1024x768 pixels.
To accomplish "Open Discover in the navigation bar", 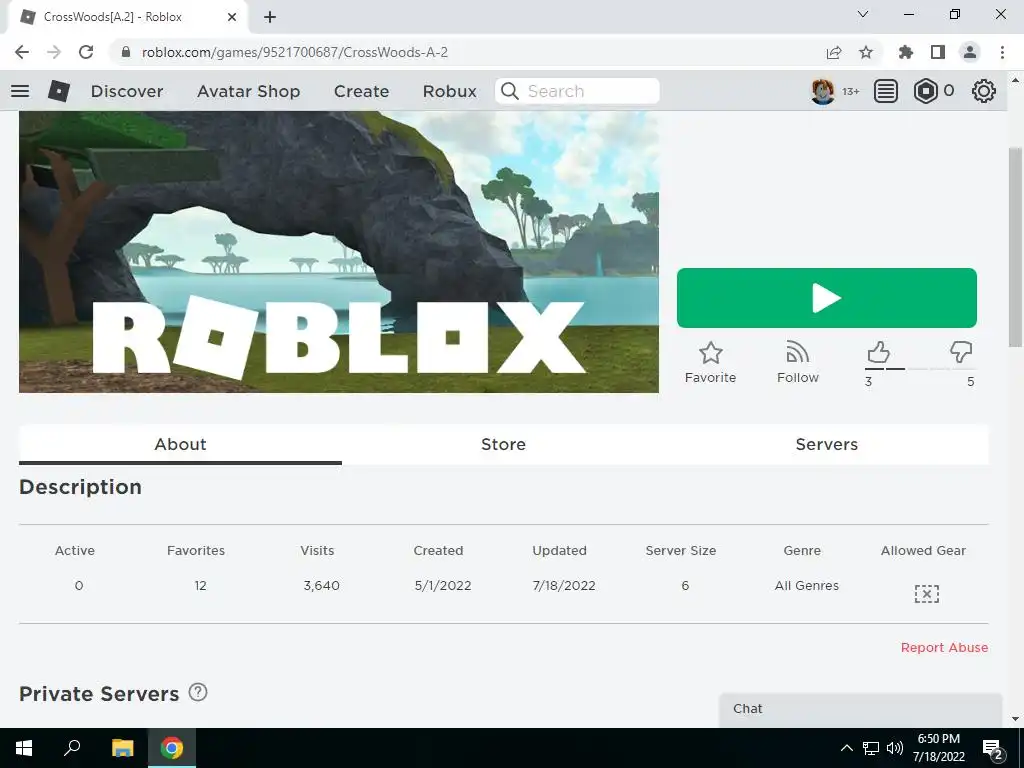I will (x=127, y=91).
